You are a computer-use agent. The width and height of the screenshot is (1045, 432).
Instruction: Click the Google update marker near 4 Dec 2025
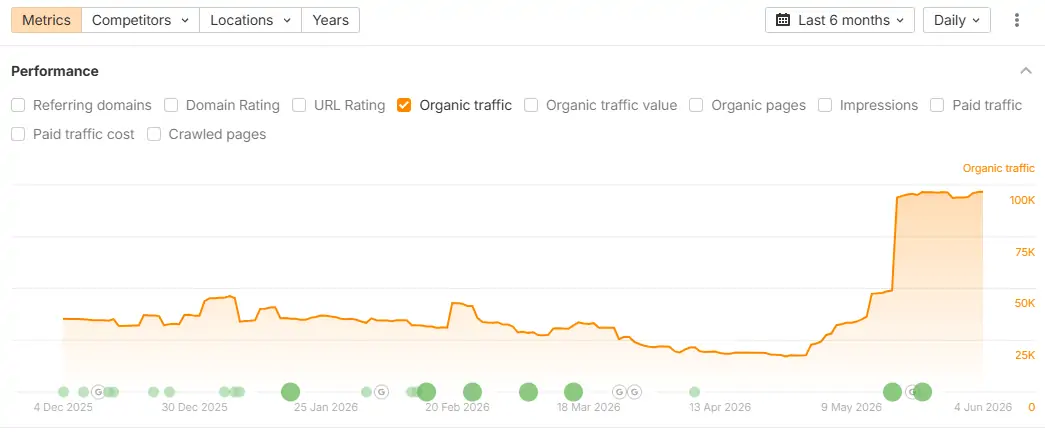[x=99, y=392]
